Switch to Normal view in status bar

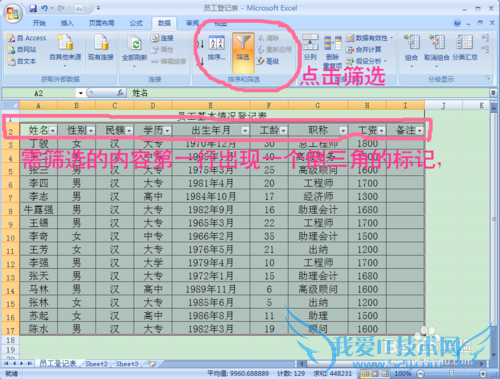pyautogui.click(x=365, y=374)
